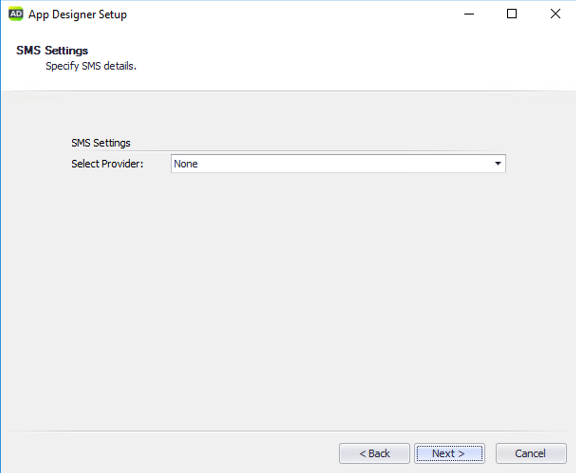Viewport: 576px width, 473px height.
Task: Click the SMS Settings group box label
Action: pyautogui.click(x=101, y=143)
